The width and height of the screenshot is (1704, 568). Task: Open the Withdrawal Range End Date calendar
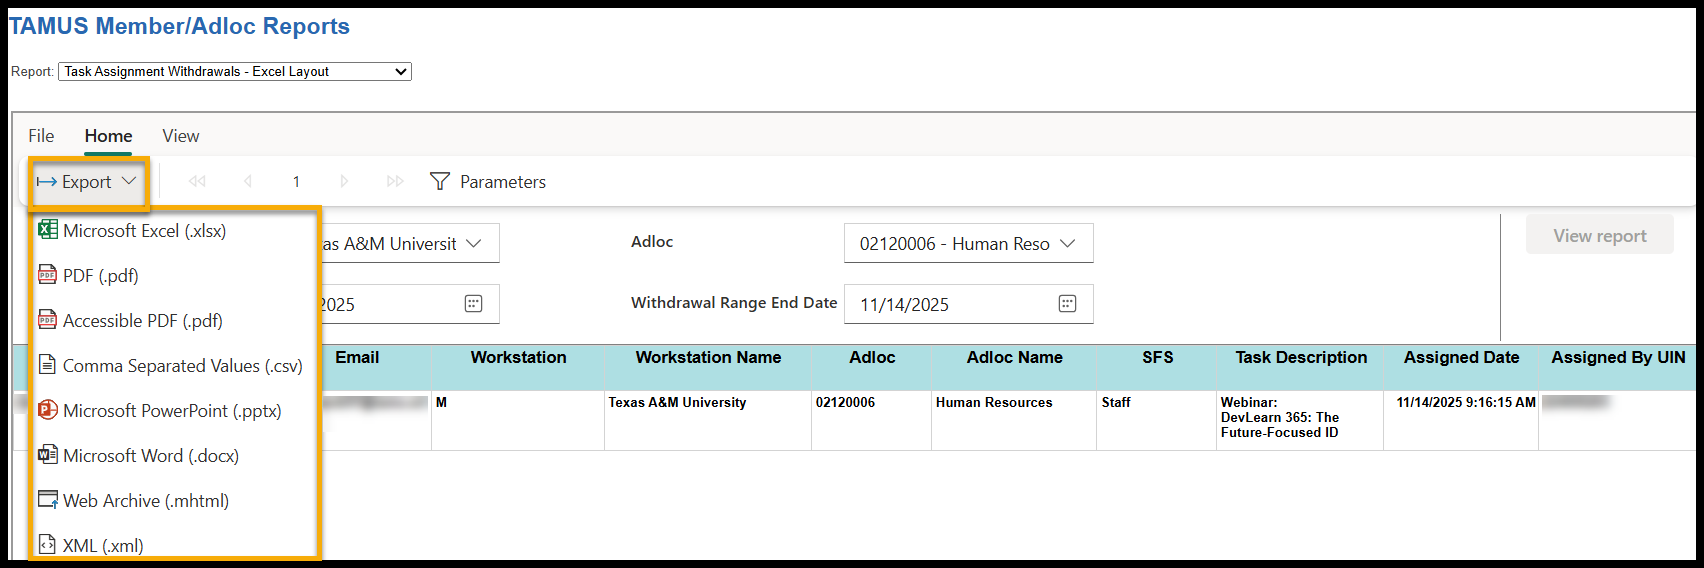[1067, 304]
